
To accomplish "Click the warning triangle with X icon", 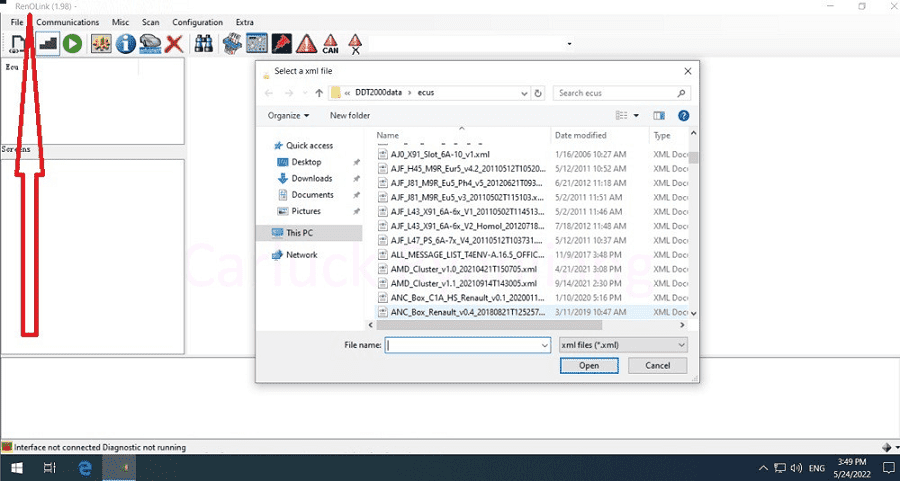I will click(355, 44).
